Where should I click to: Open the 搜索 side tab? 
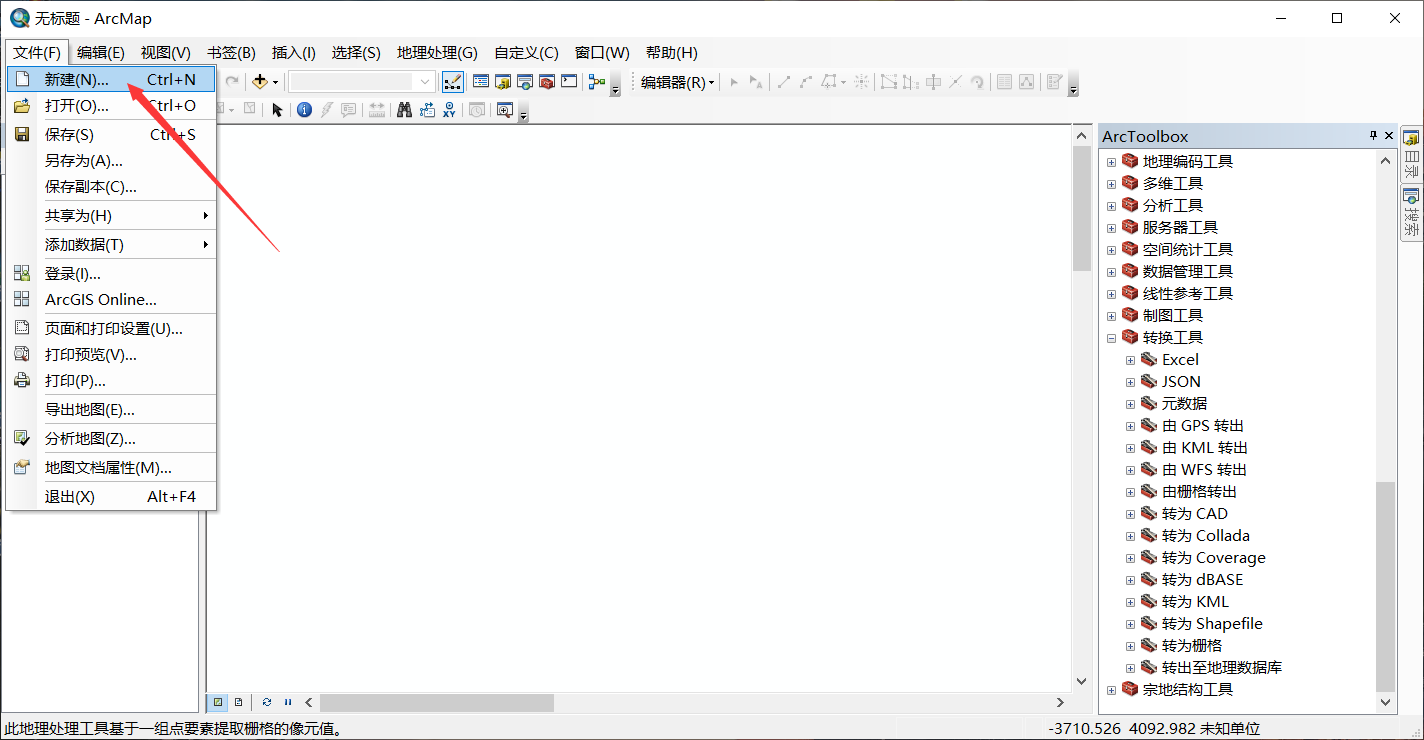click(1411, 213)
